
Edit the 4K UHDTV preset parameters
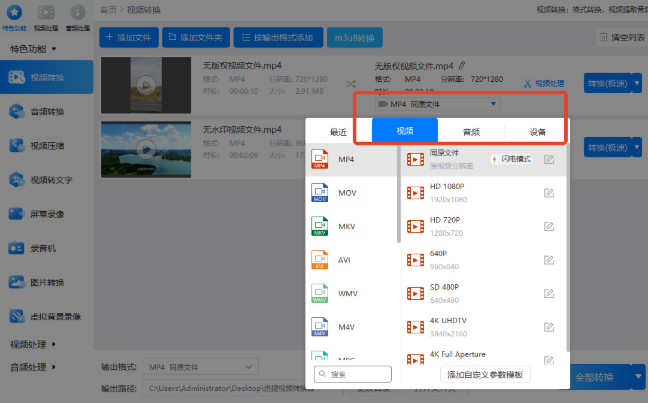pos(549,327)
